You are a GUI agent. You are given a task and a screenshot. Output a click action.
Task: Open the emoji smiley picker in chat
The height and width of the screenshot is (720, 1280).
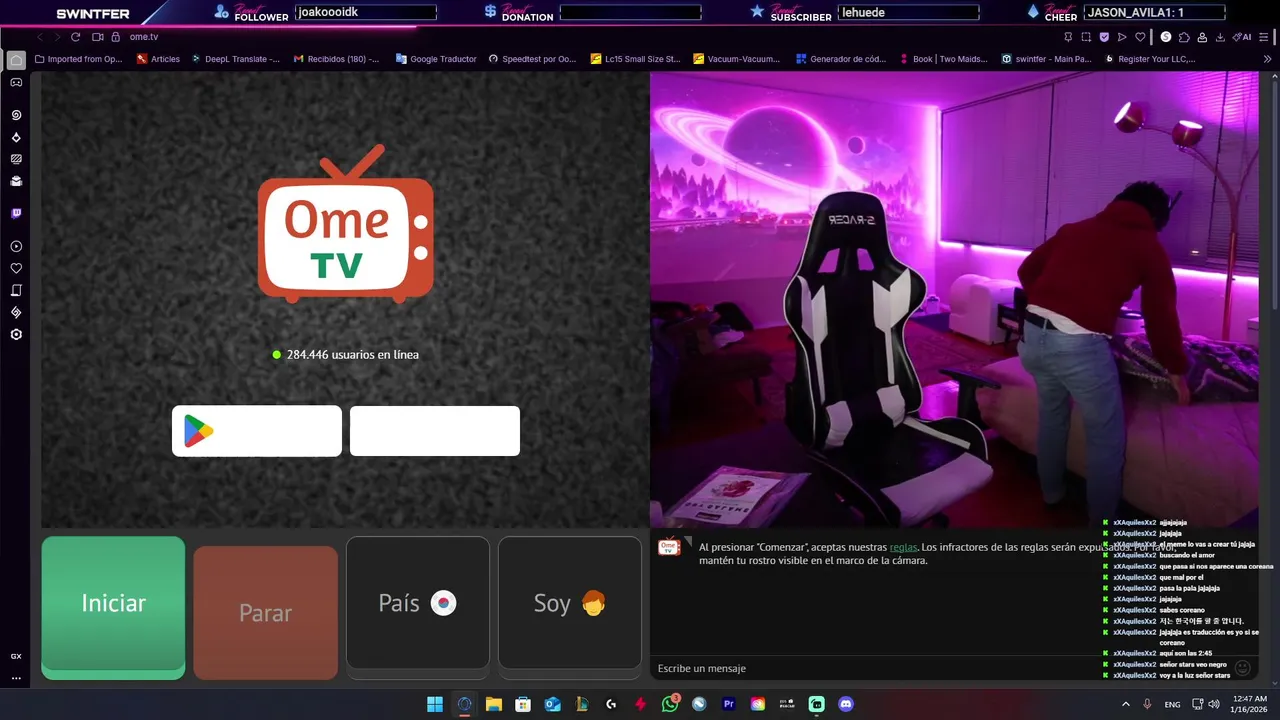1243,668
